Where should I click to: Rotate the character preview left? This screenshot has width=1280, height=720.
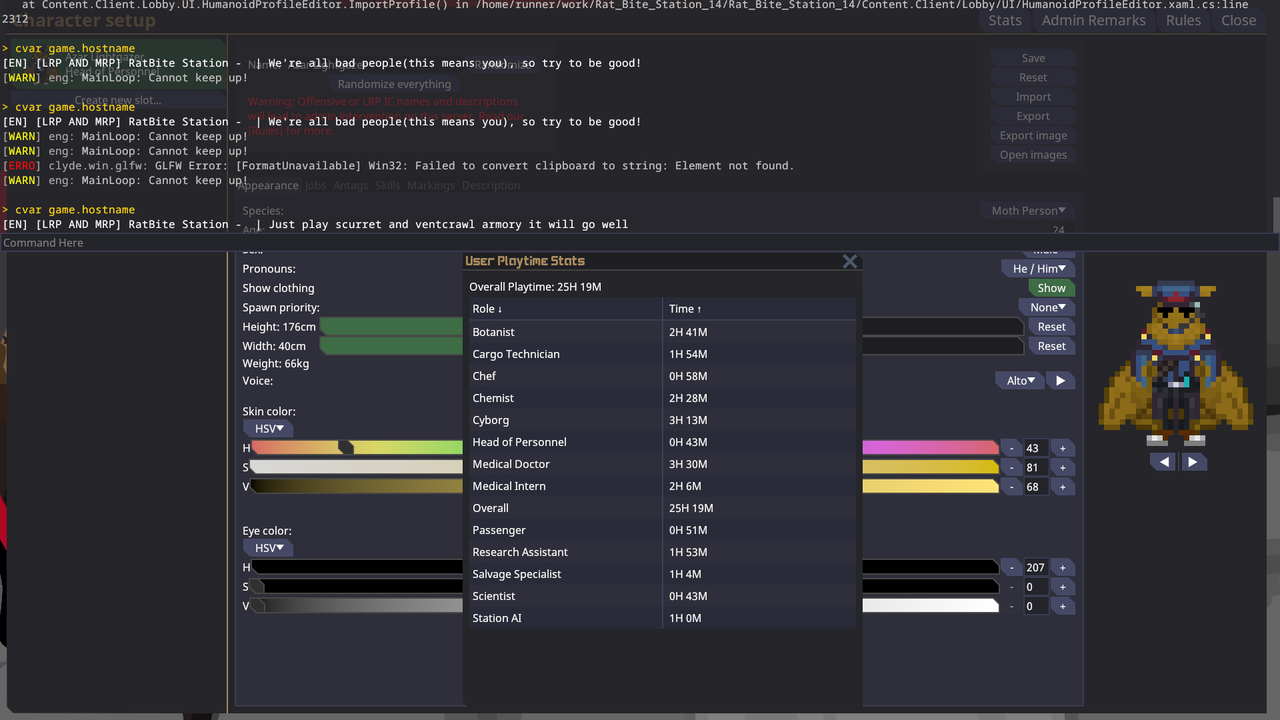[1163, 462]
